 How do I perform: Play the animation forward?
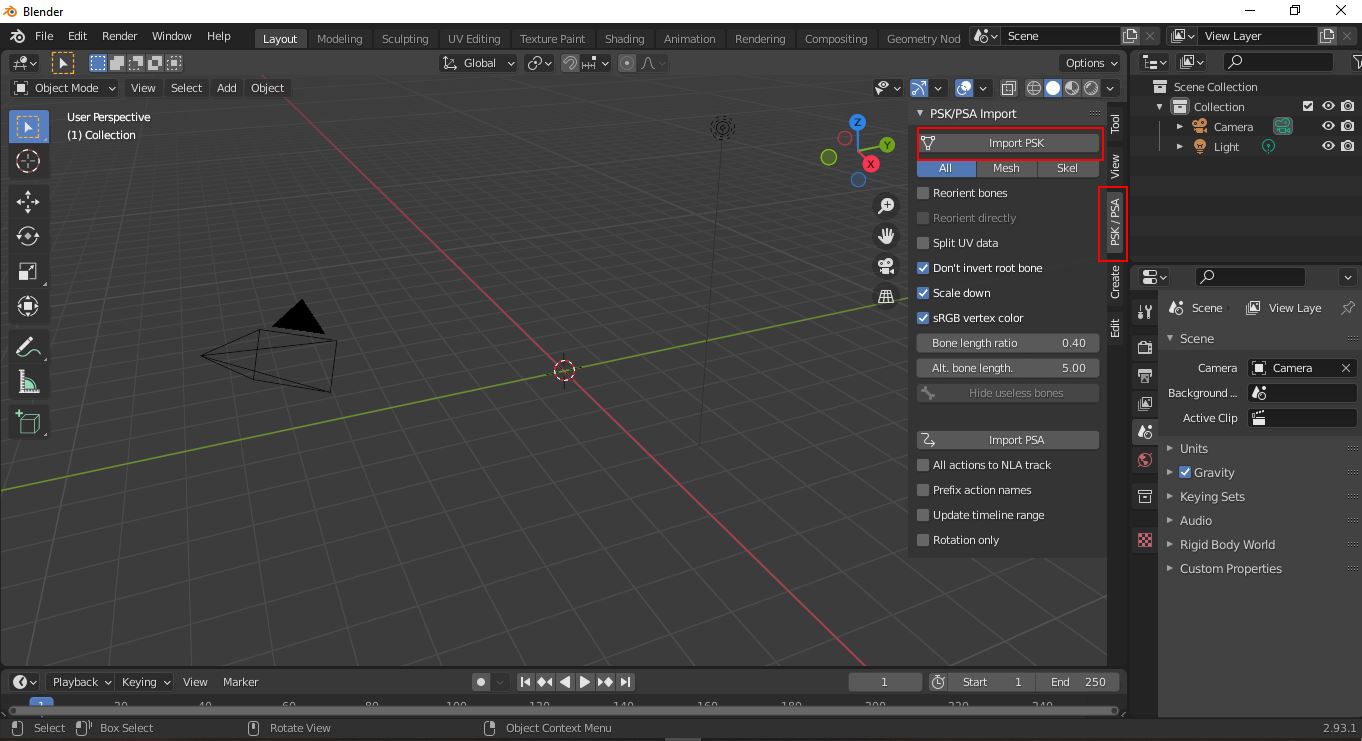click(585, 682)
